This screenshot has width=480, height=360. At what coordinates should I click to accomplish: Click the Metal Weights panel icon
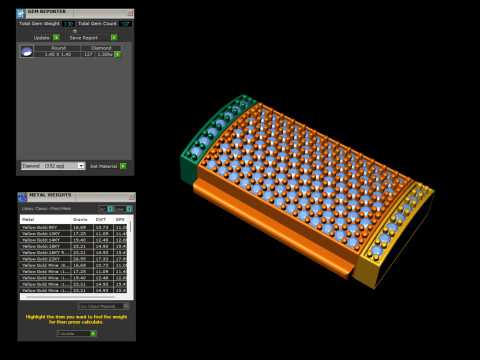point(22,197)
